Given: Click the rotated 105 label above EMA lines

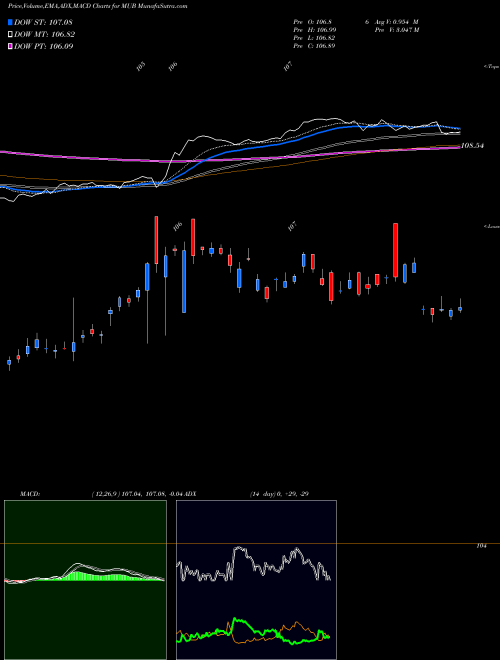Looking at the screenshot, I should (141, 67).
